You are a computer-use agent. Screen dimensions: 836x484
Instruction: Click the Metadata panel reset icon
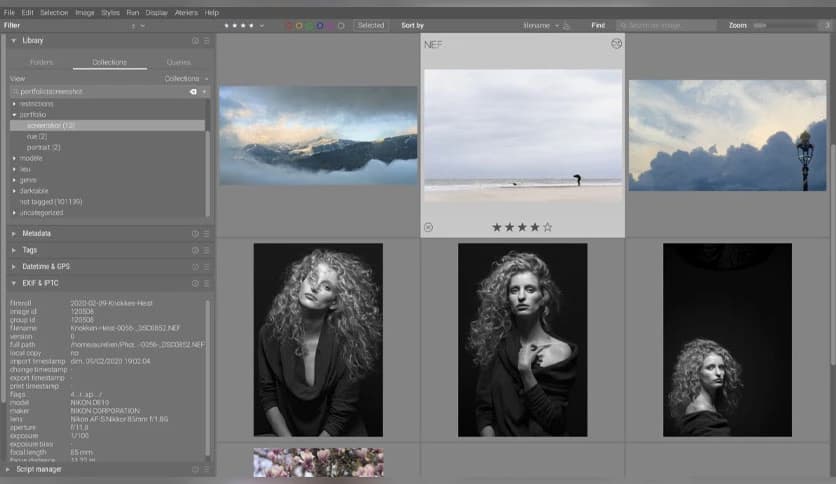(196, 234)
